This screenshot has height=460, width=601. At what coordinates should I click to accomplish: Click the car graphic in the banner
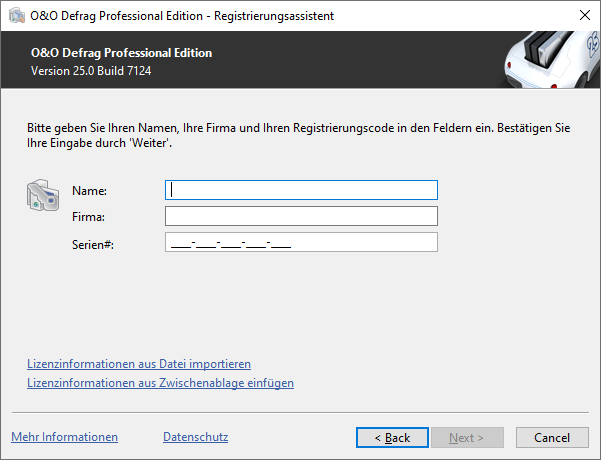pos(552,60)
